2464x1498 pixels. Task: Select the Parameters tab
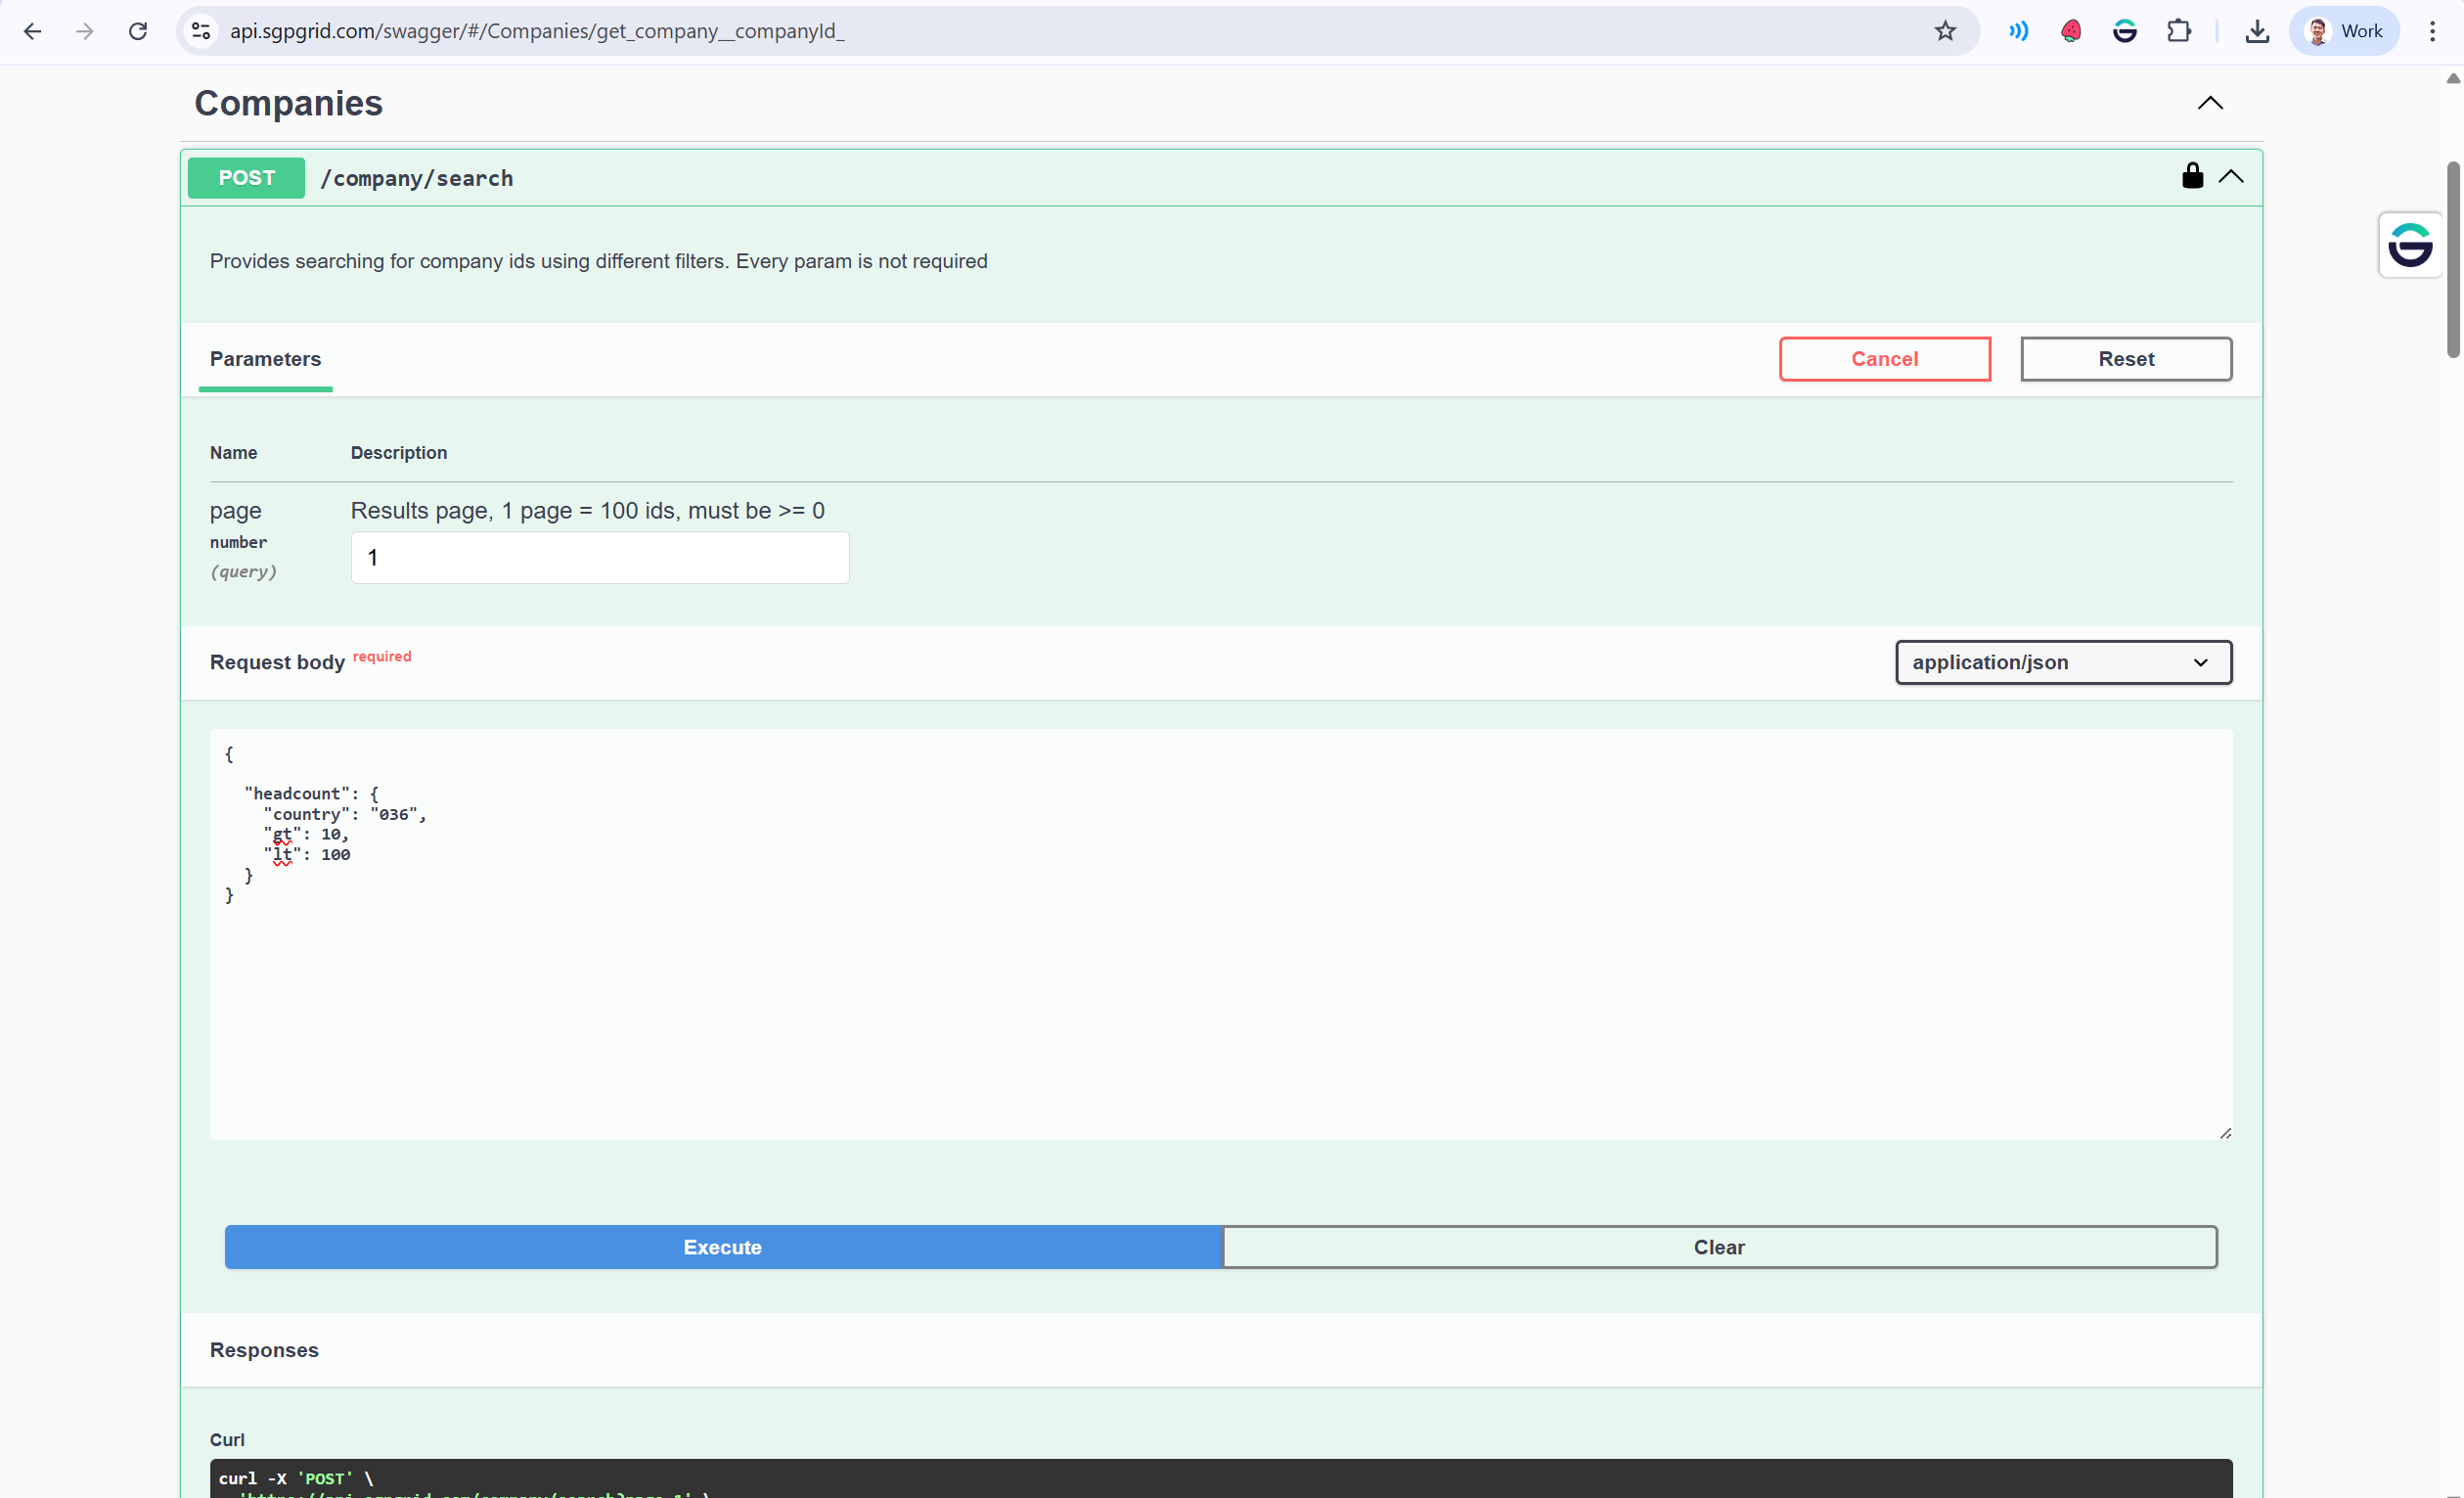coord(265,359)
